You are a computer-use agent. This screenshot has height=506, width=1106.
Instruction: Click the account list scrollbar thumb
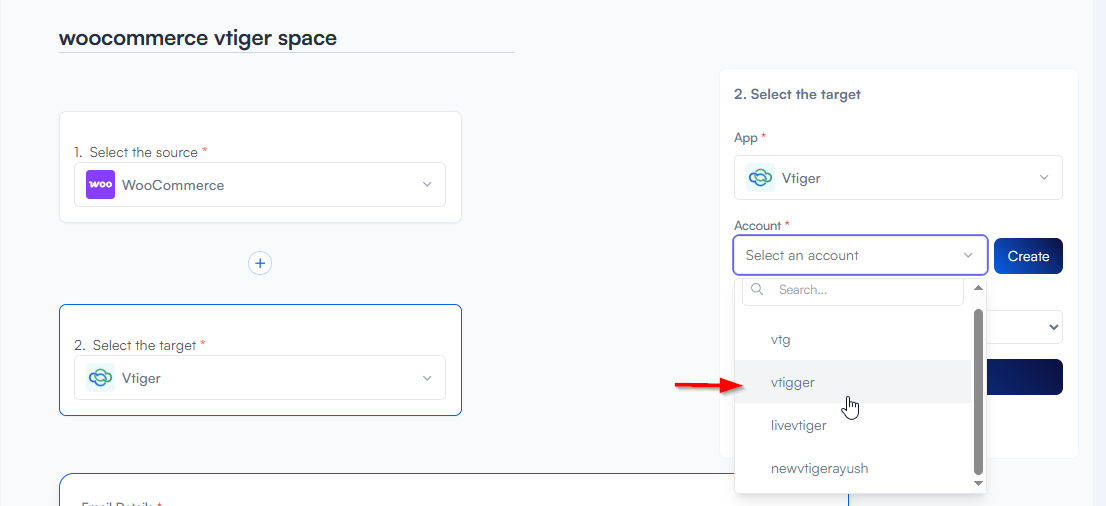978,390
